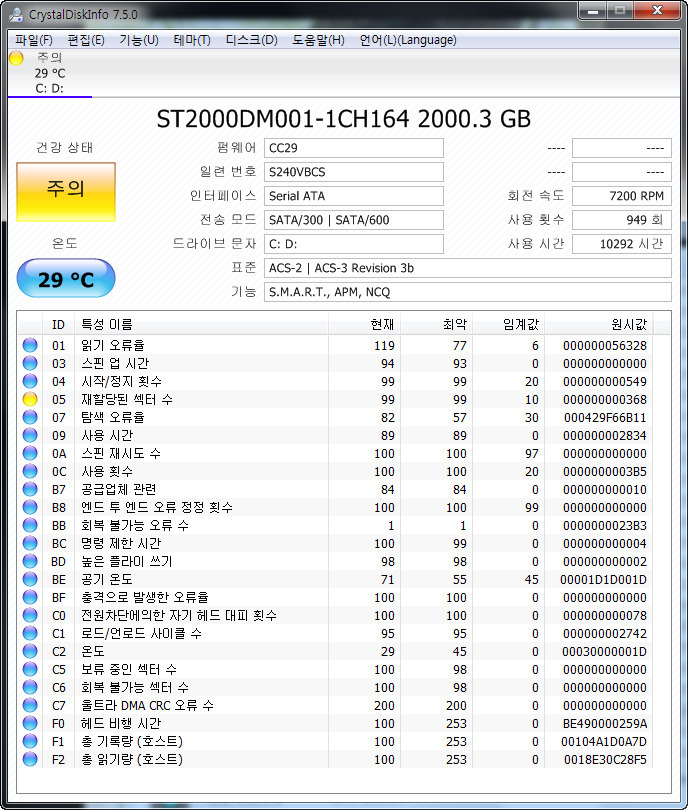
Task: Click the CrystalDiskInfo title bar app icon
Action: (x=16, y=14)
